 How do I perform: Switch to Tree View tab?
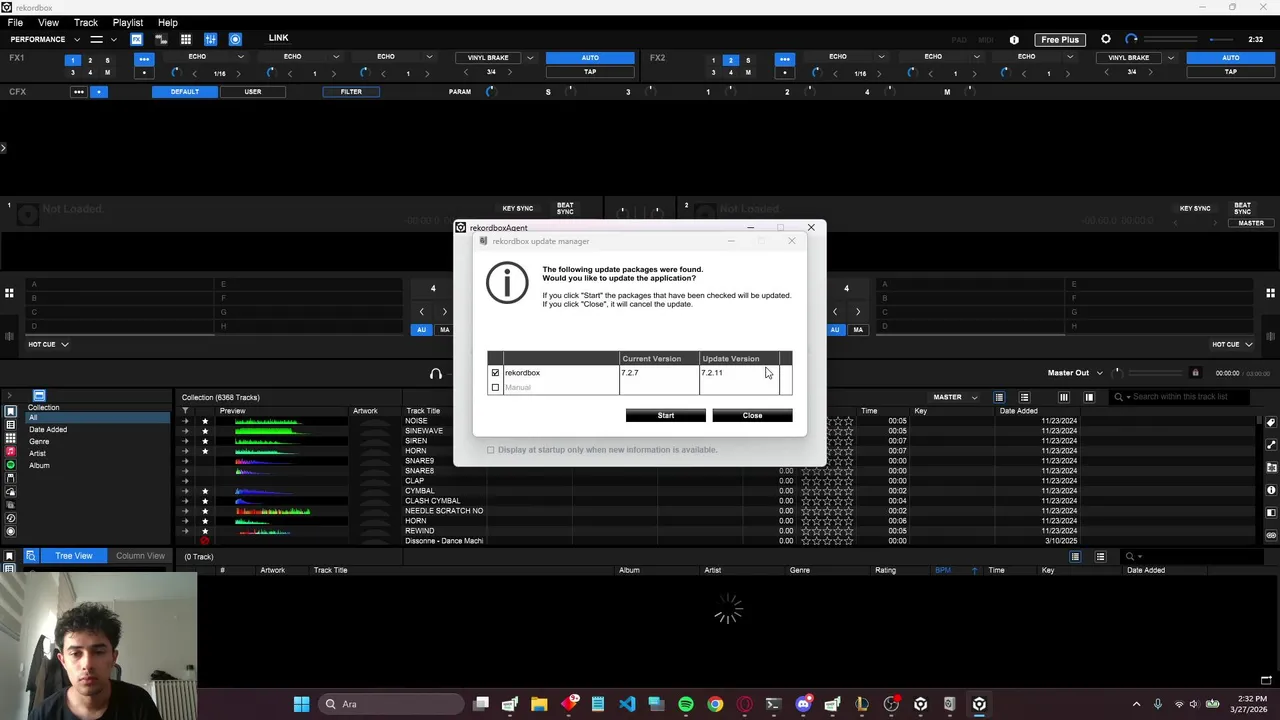[x=74, y=556]
